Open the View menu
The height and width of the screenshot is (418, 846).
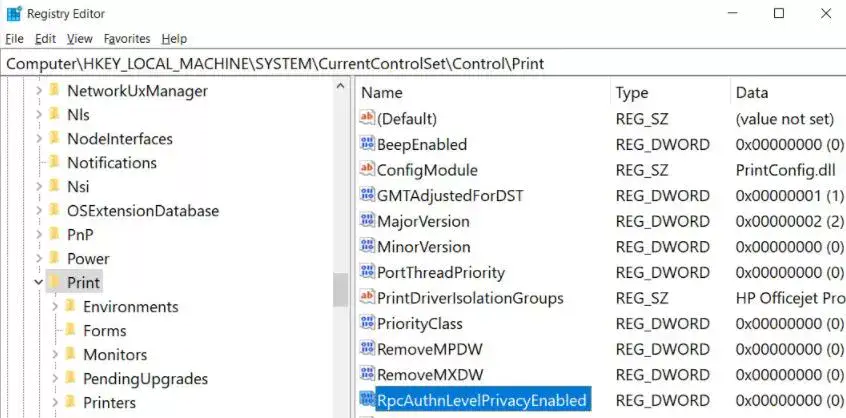coord(80,39)
